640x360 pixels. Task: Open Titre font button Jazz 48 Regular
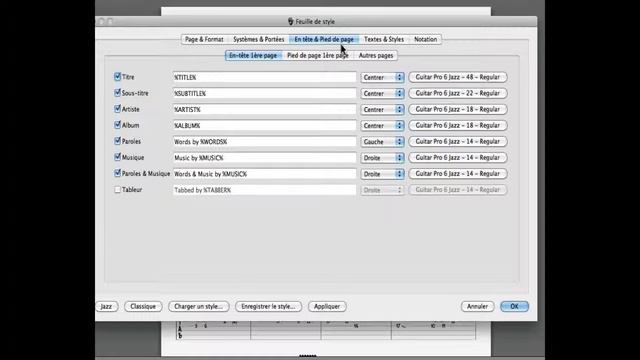click(x=458, y=77)
